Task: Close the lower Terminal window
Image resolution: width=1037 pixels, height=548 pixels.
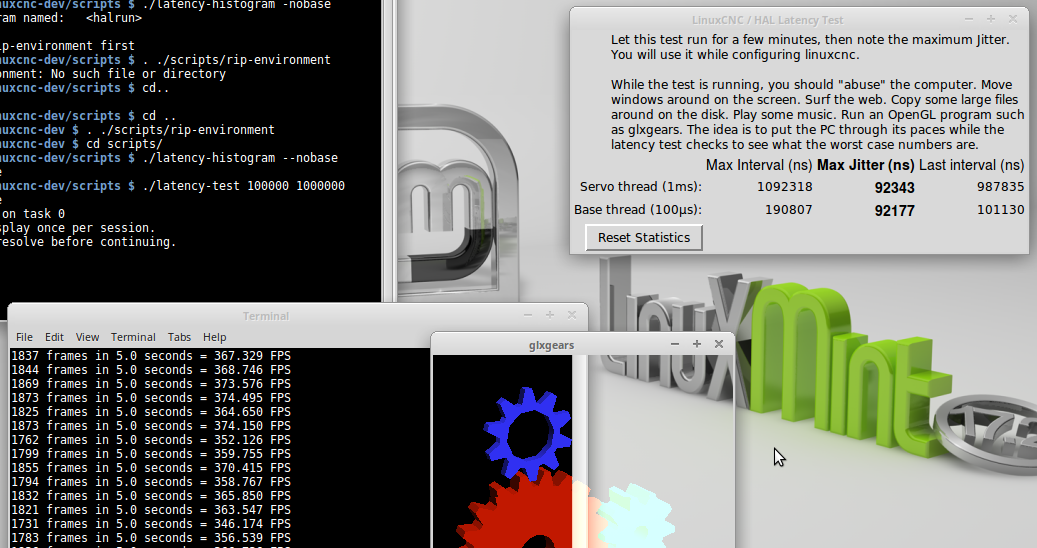Action: pyautogui.click(x=572, y=315)
